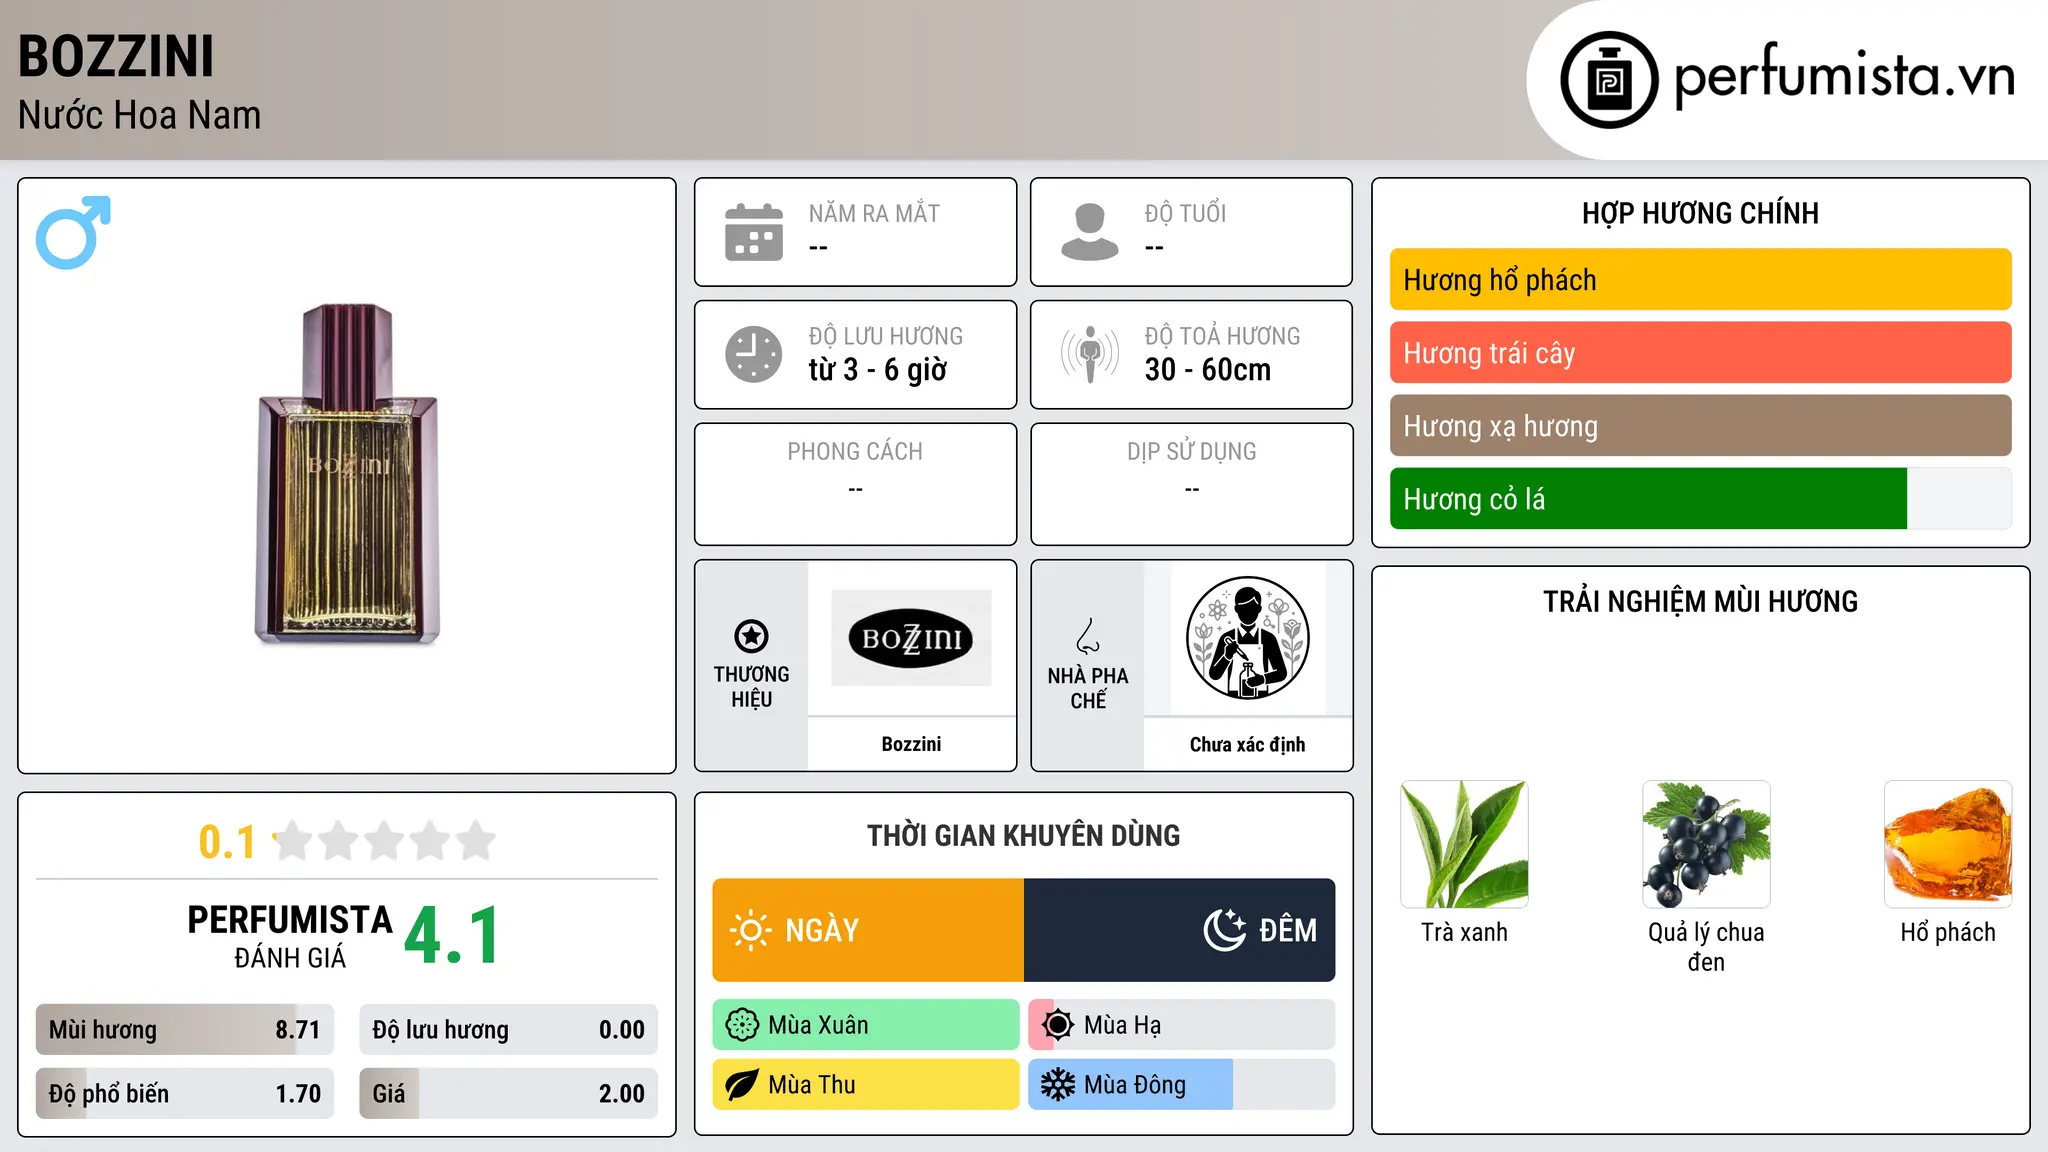This screenshot has width=2048, height=1152.
Task: Select the Ngày daytime bar
Action: click(868, 930)
